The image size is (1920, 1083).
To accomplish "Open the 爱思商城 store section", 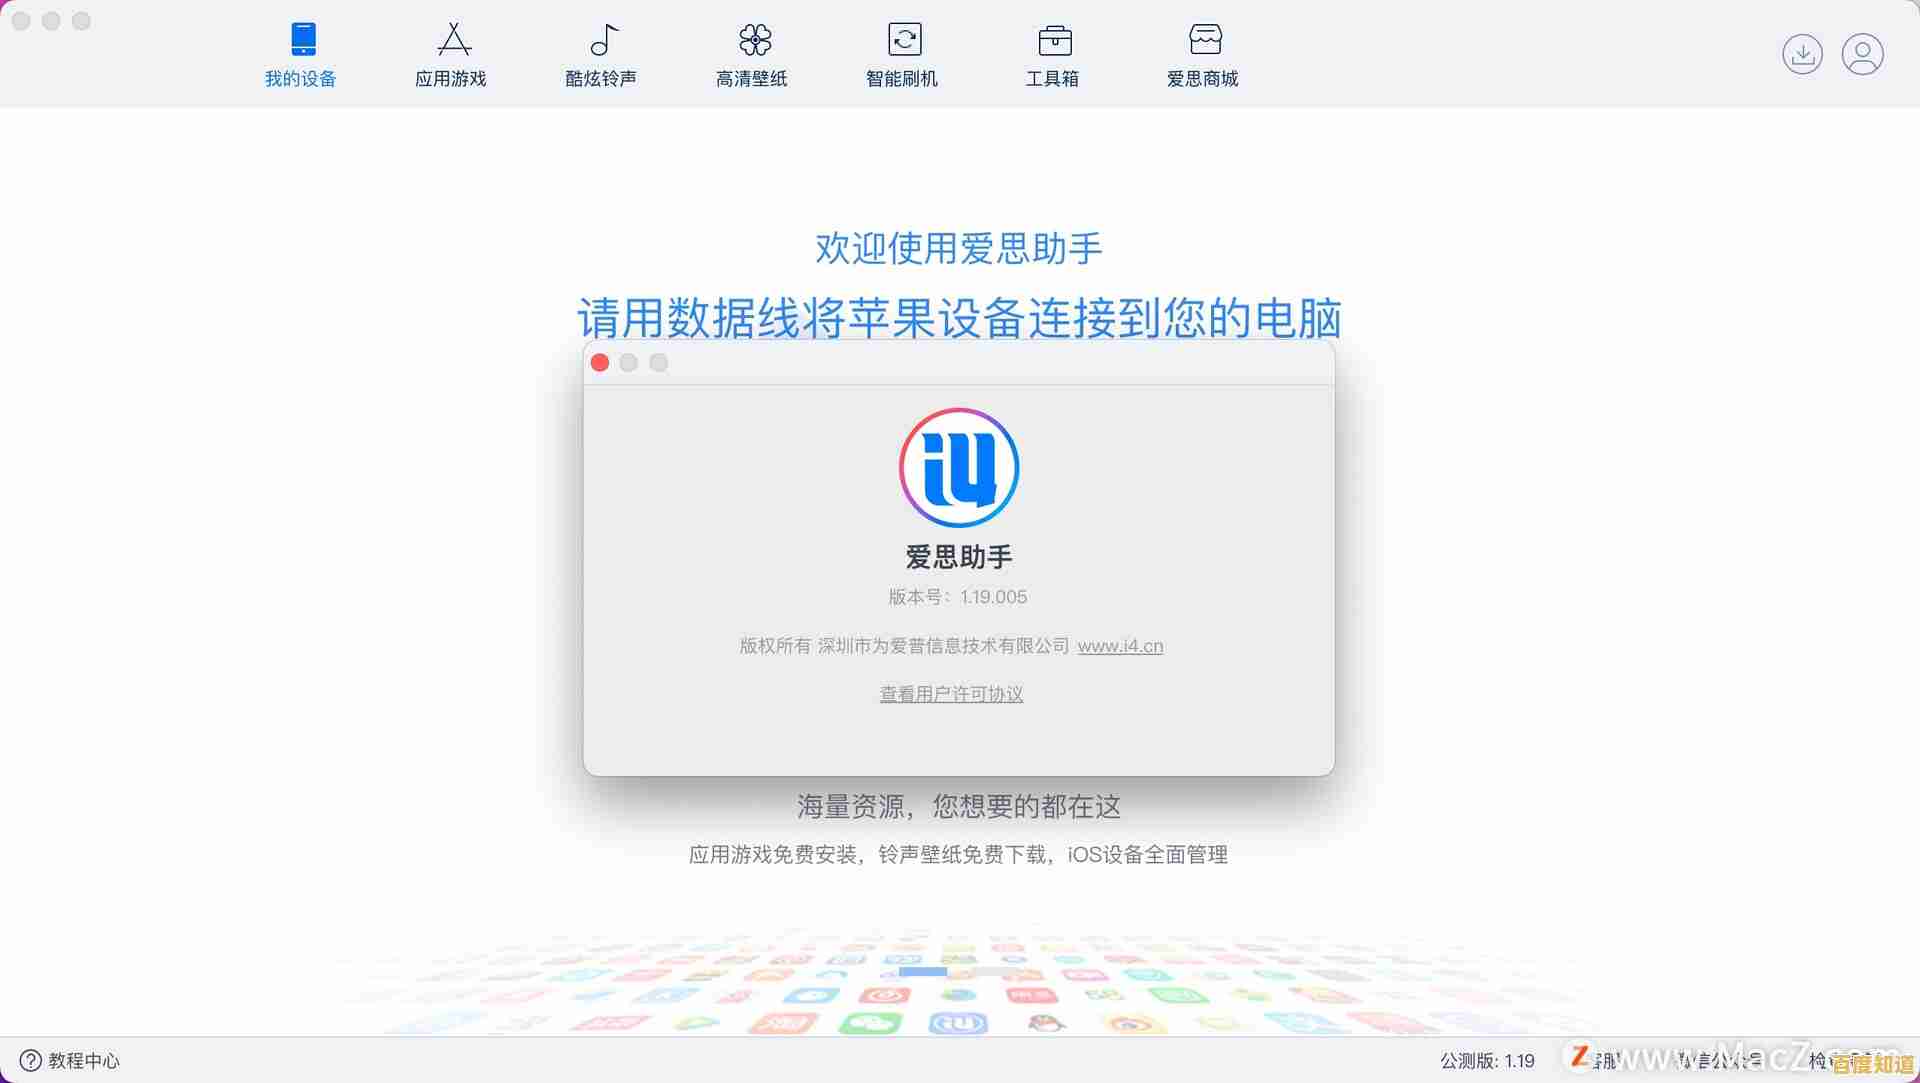I will (x=1203, y=55).
